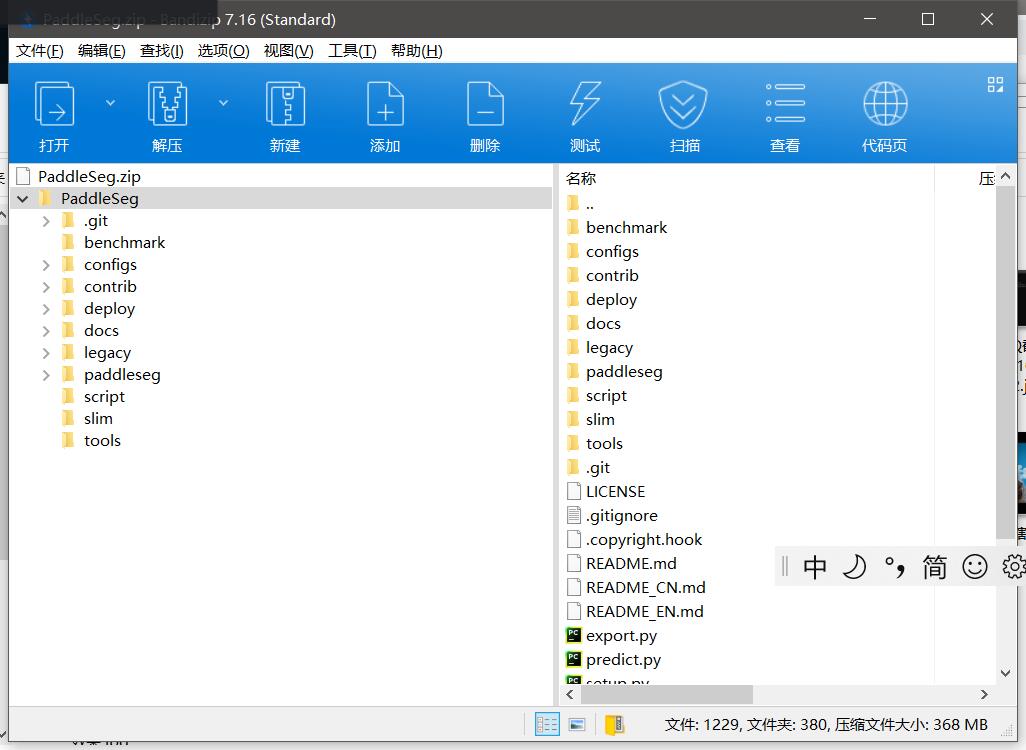
Task: Open the 选项(O) menu
Action: 223,50
